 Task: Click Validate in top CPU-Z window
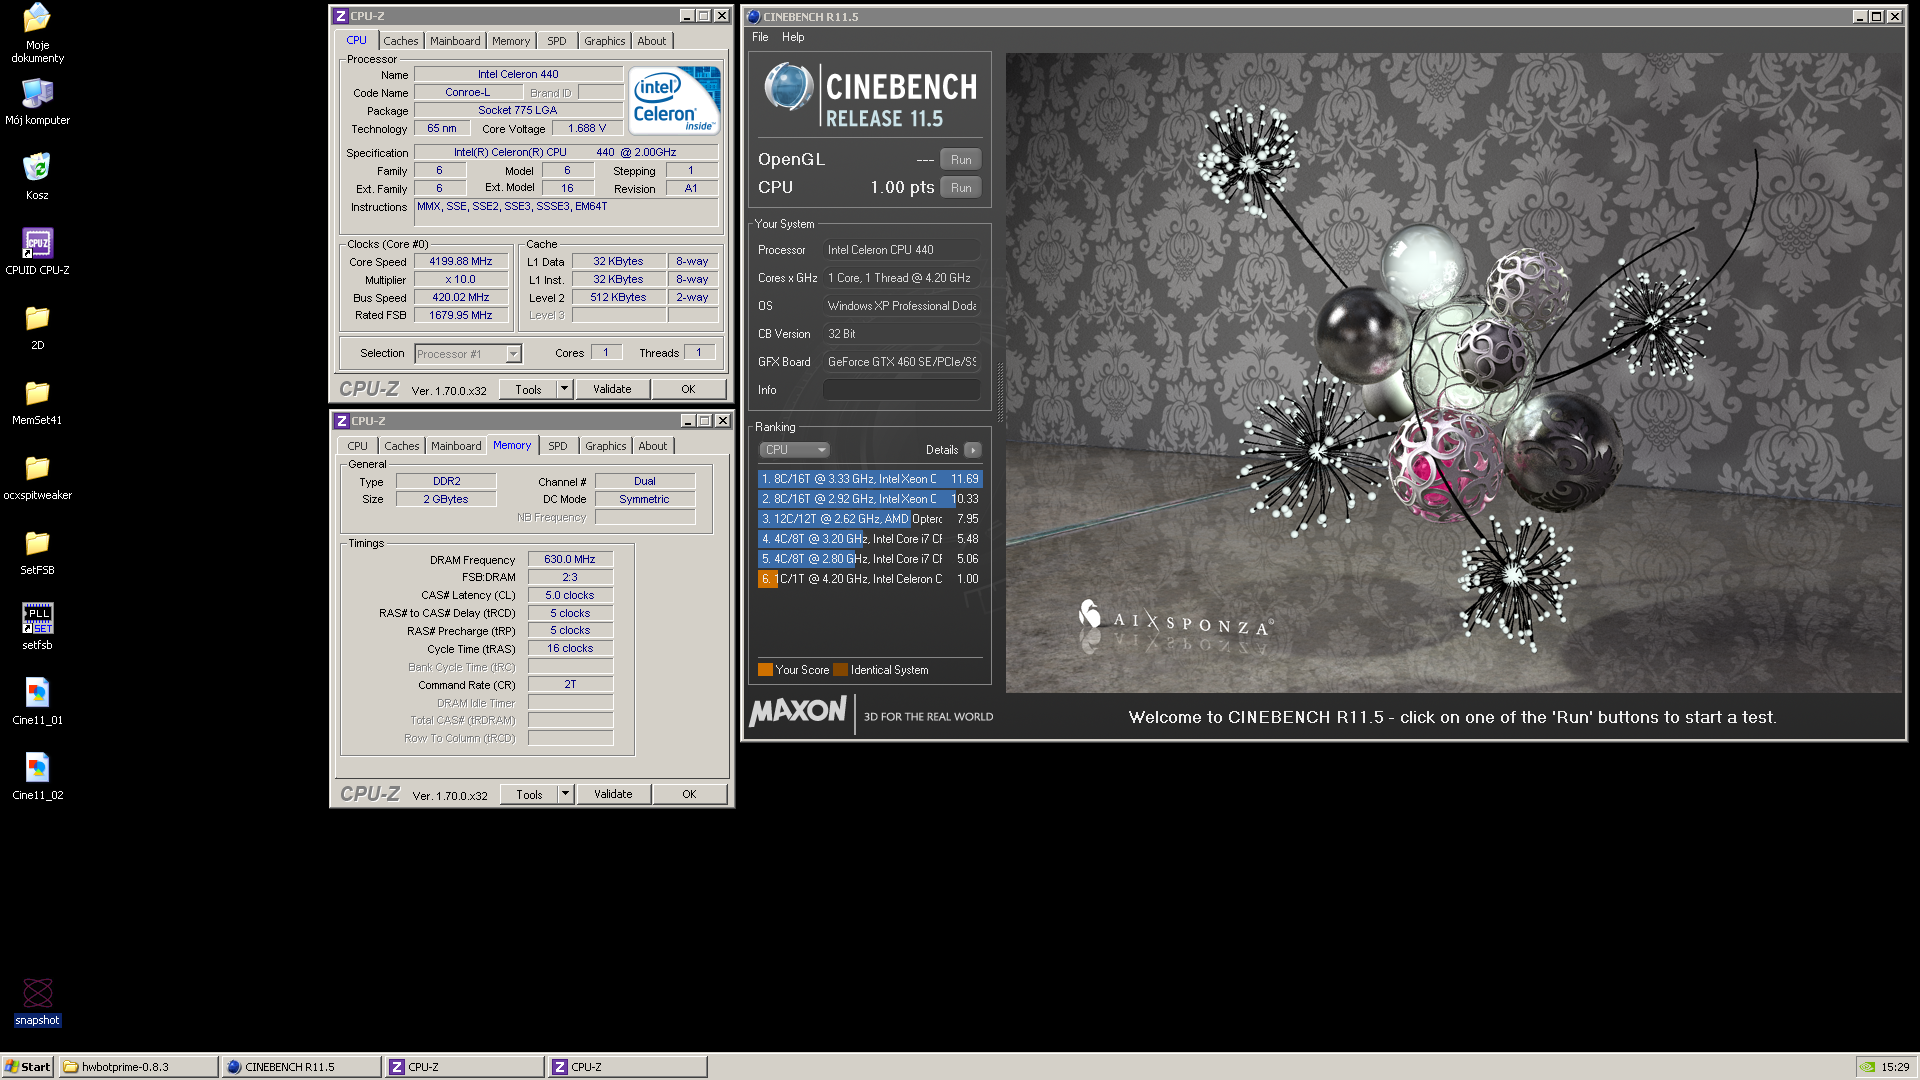point(612,389)
